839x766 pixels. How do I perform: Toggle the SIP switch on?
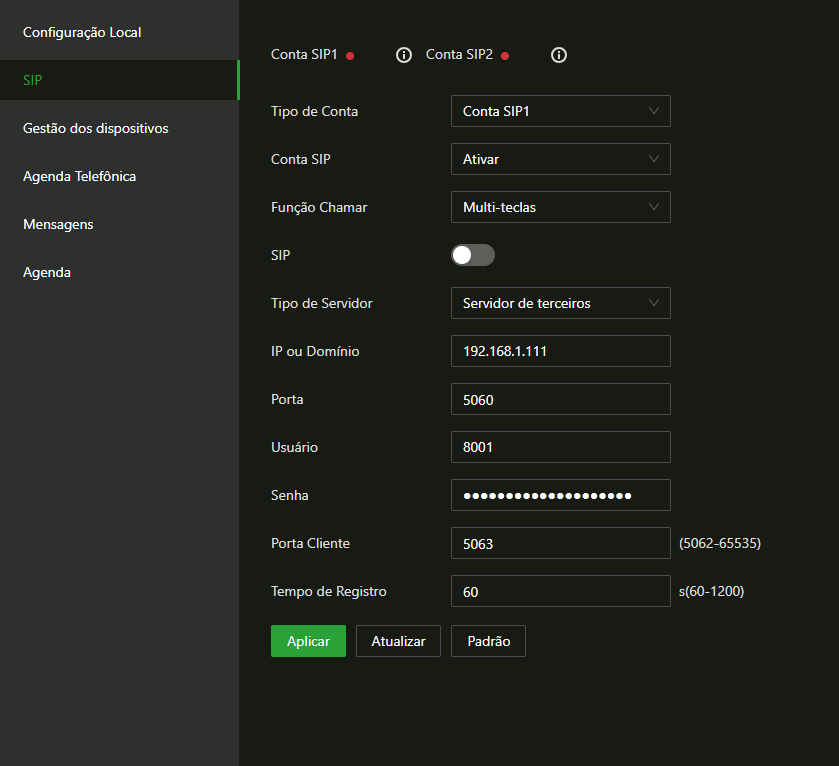[x=473, y=255]
